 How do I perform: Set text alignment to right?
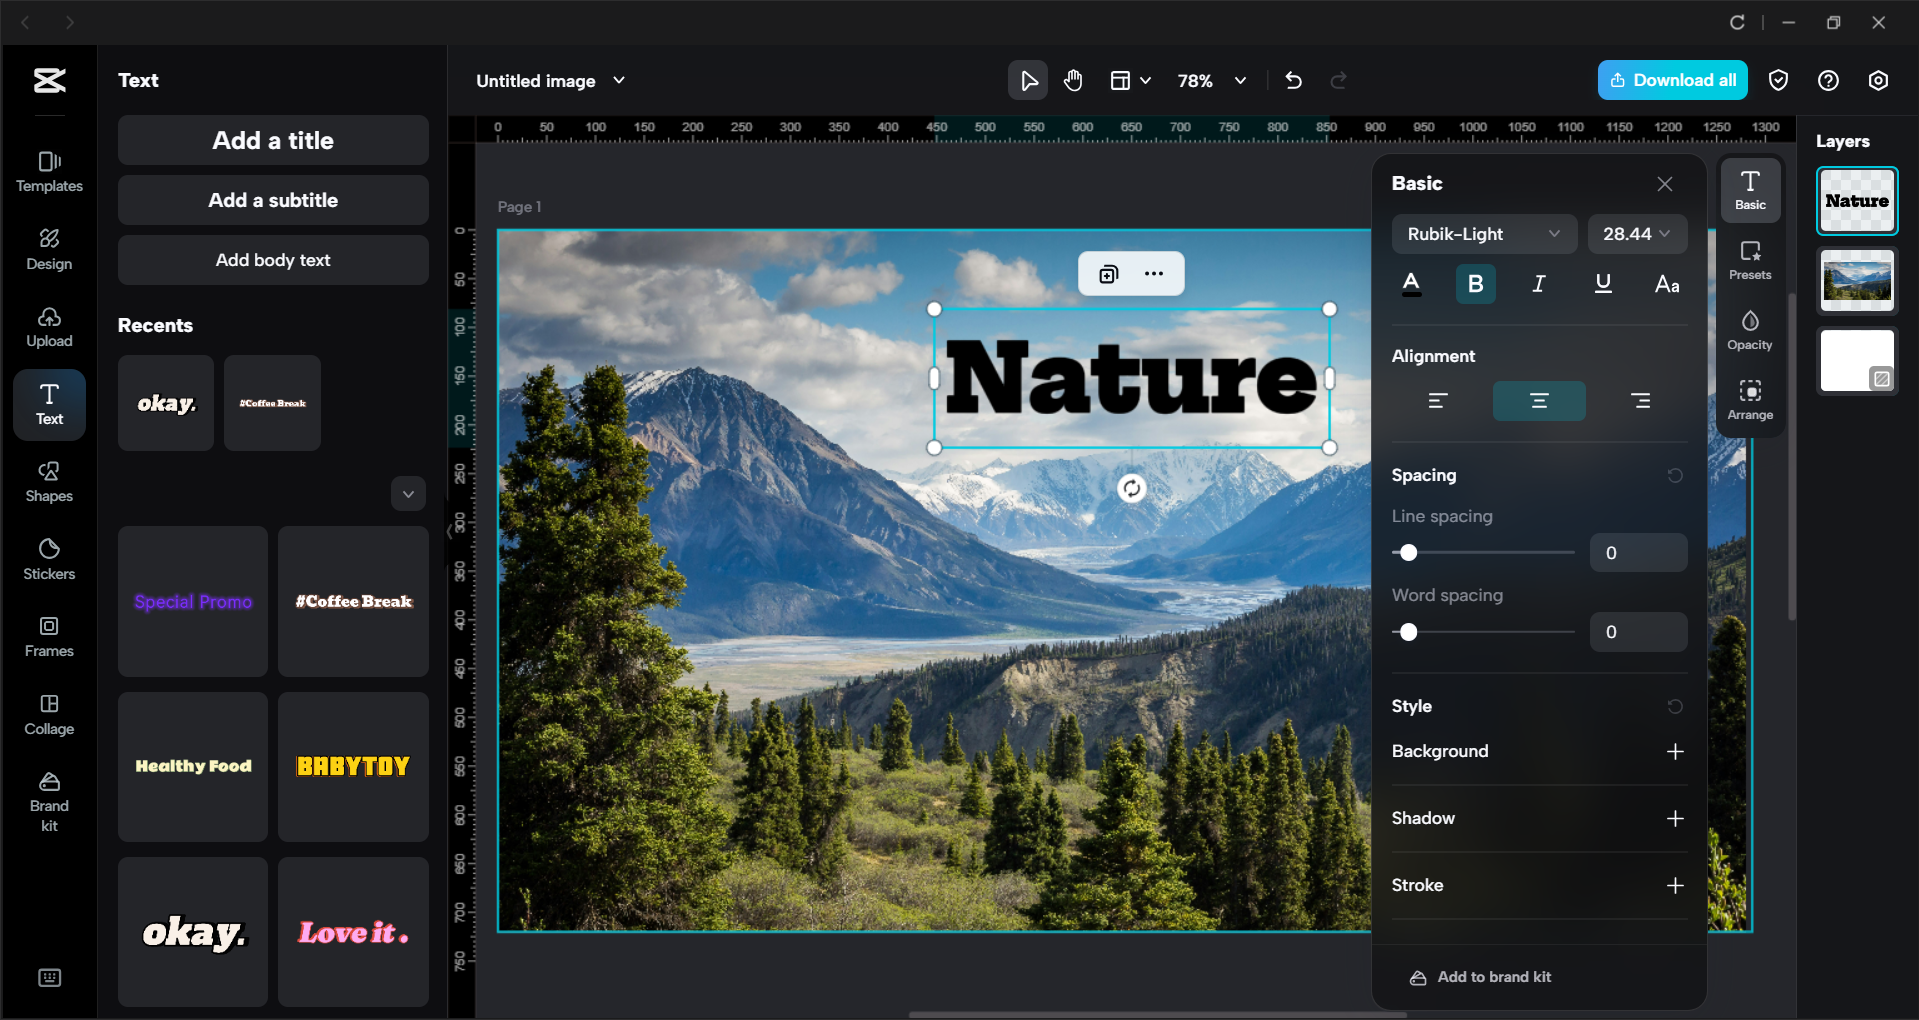coord(1640,400)
